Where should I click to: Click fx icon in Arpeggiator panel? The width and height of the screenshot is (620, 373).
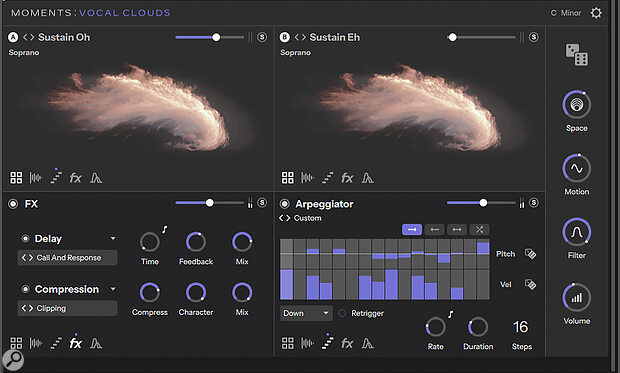click(347, 343)
